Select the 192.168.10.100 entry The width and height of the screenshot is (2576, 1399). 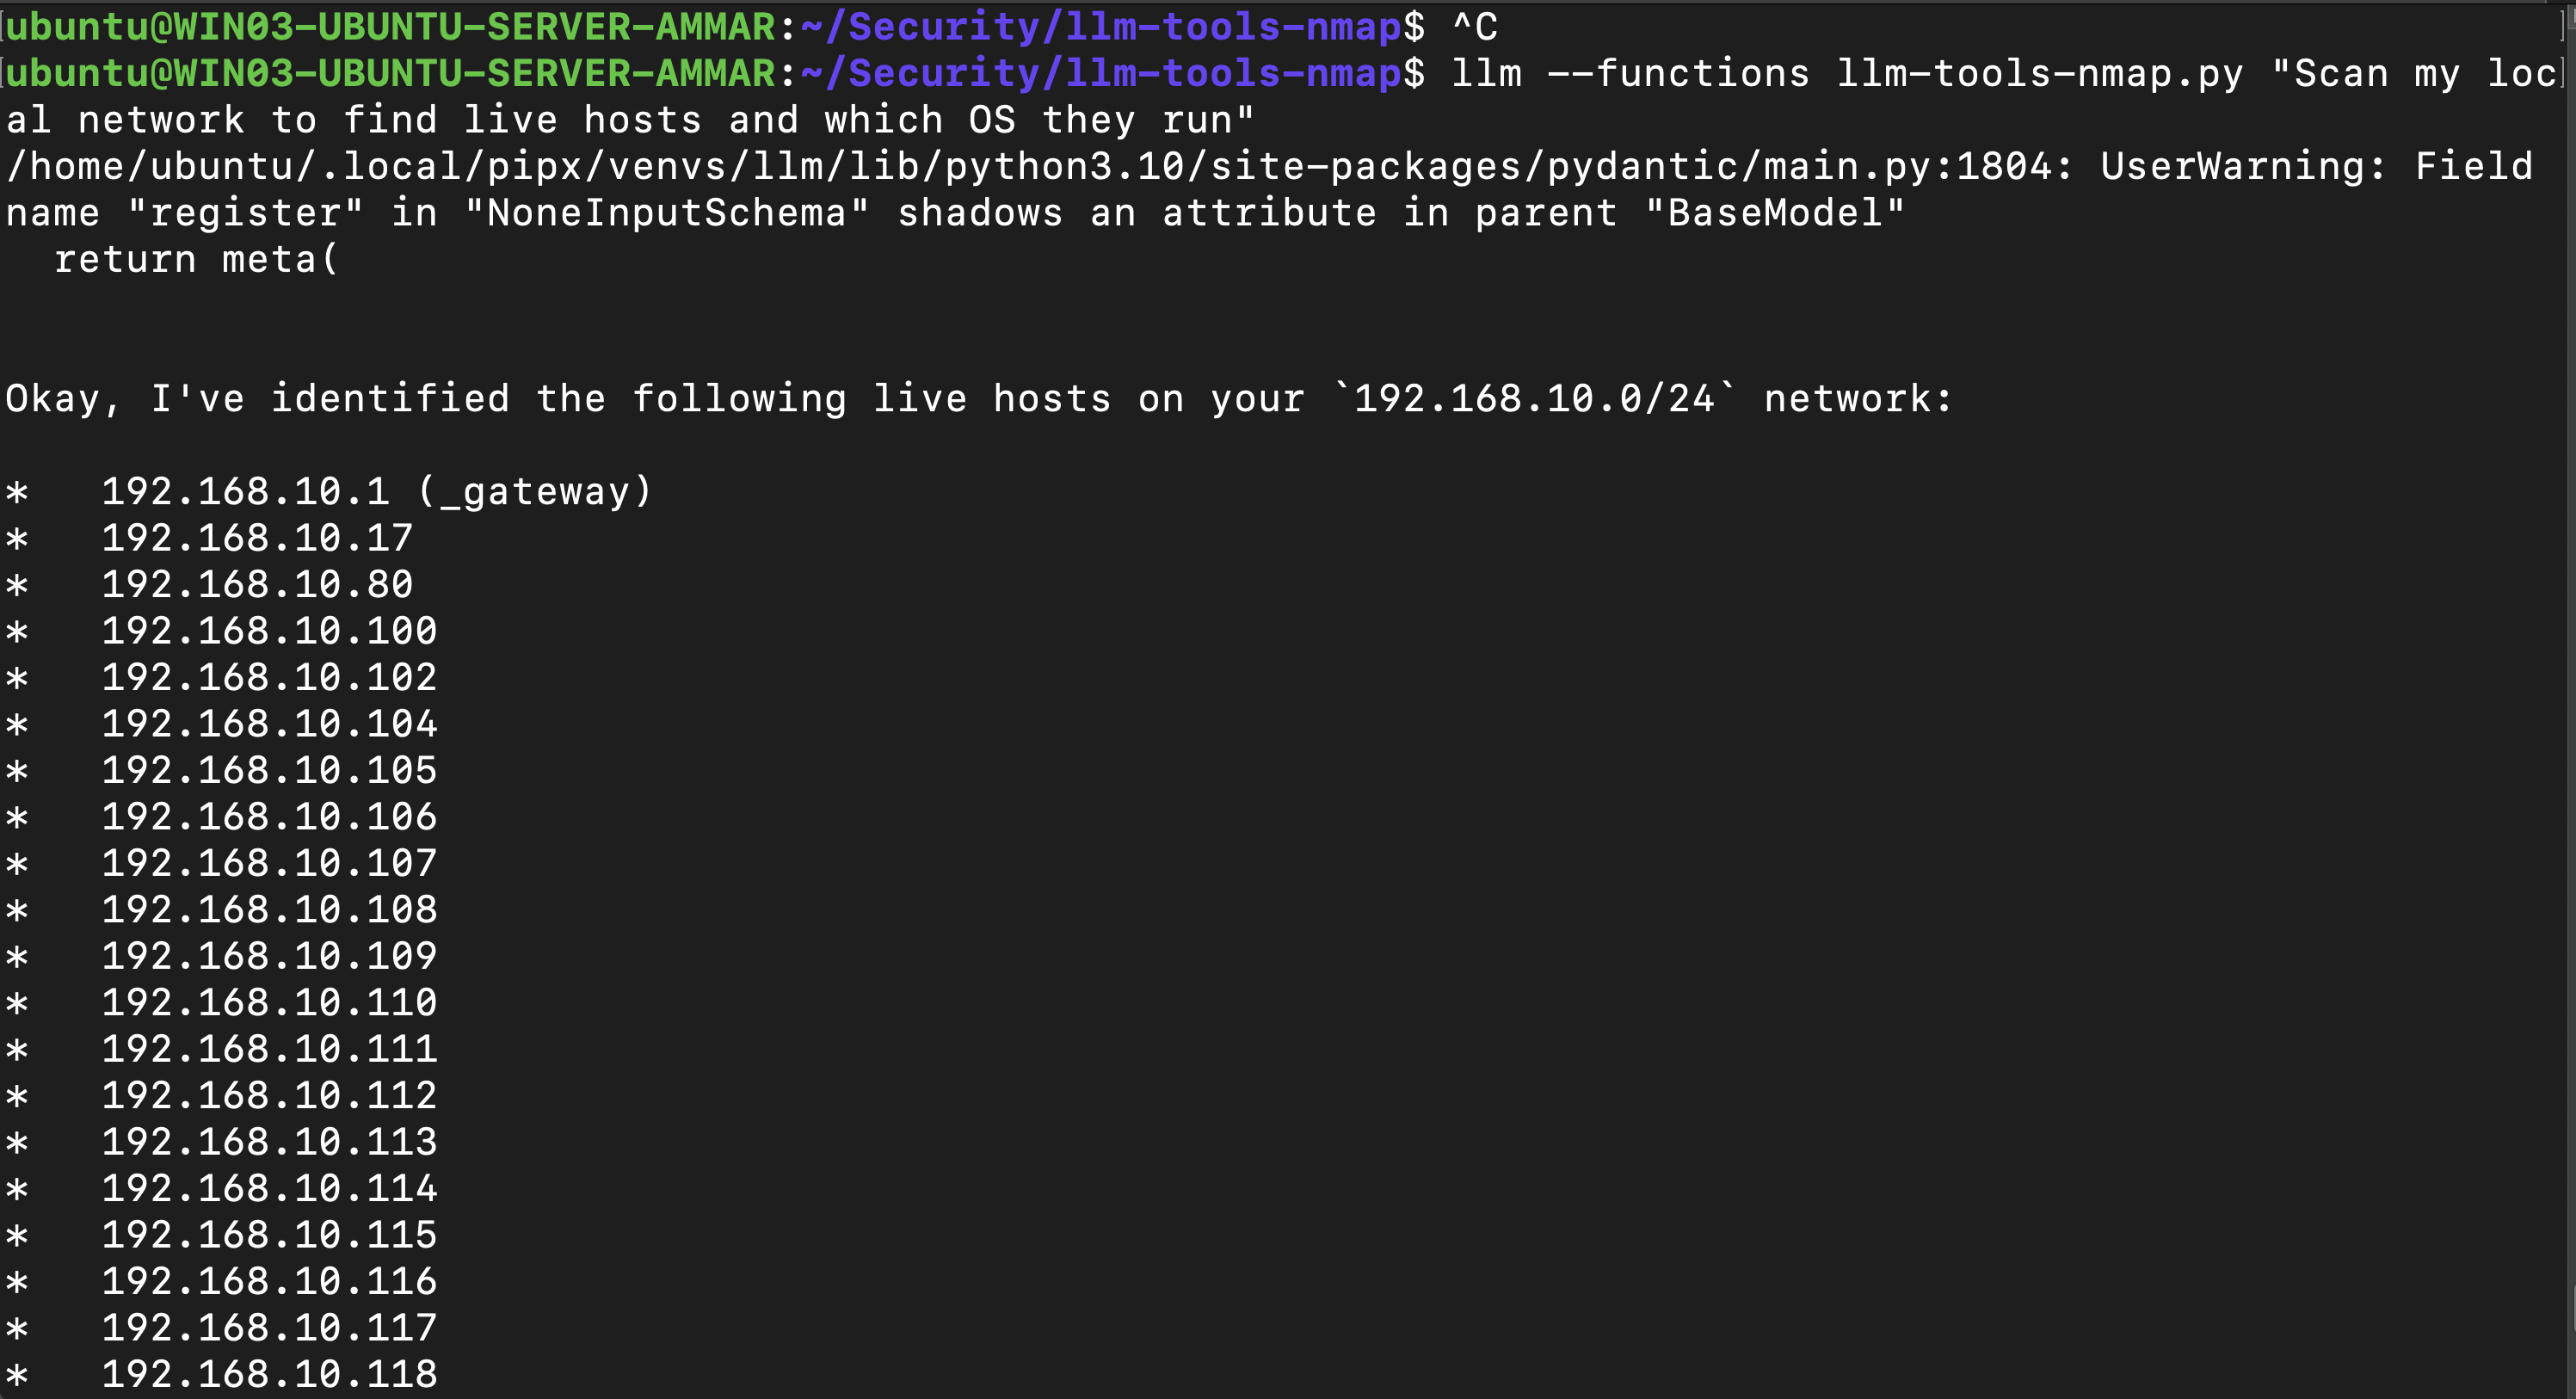click(269, 631)
